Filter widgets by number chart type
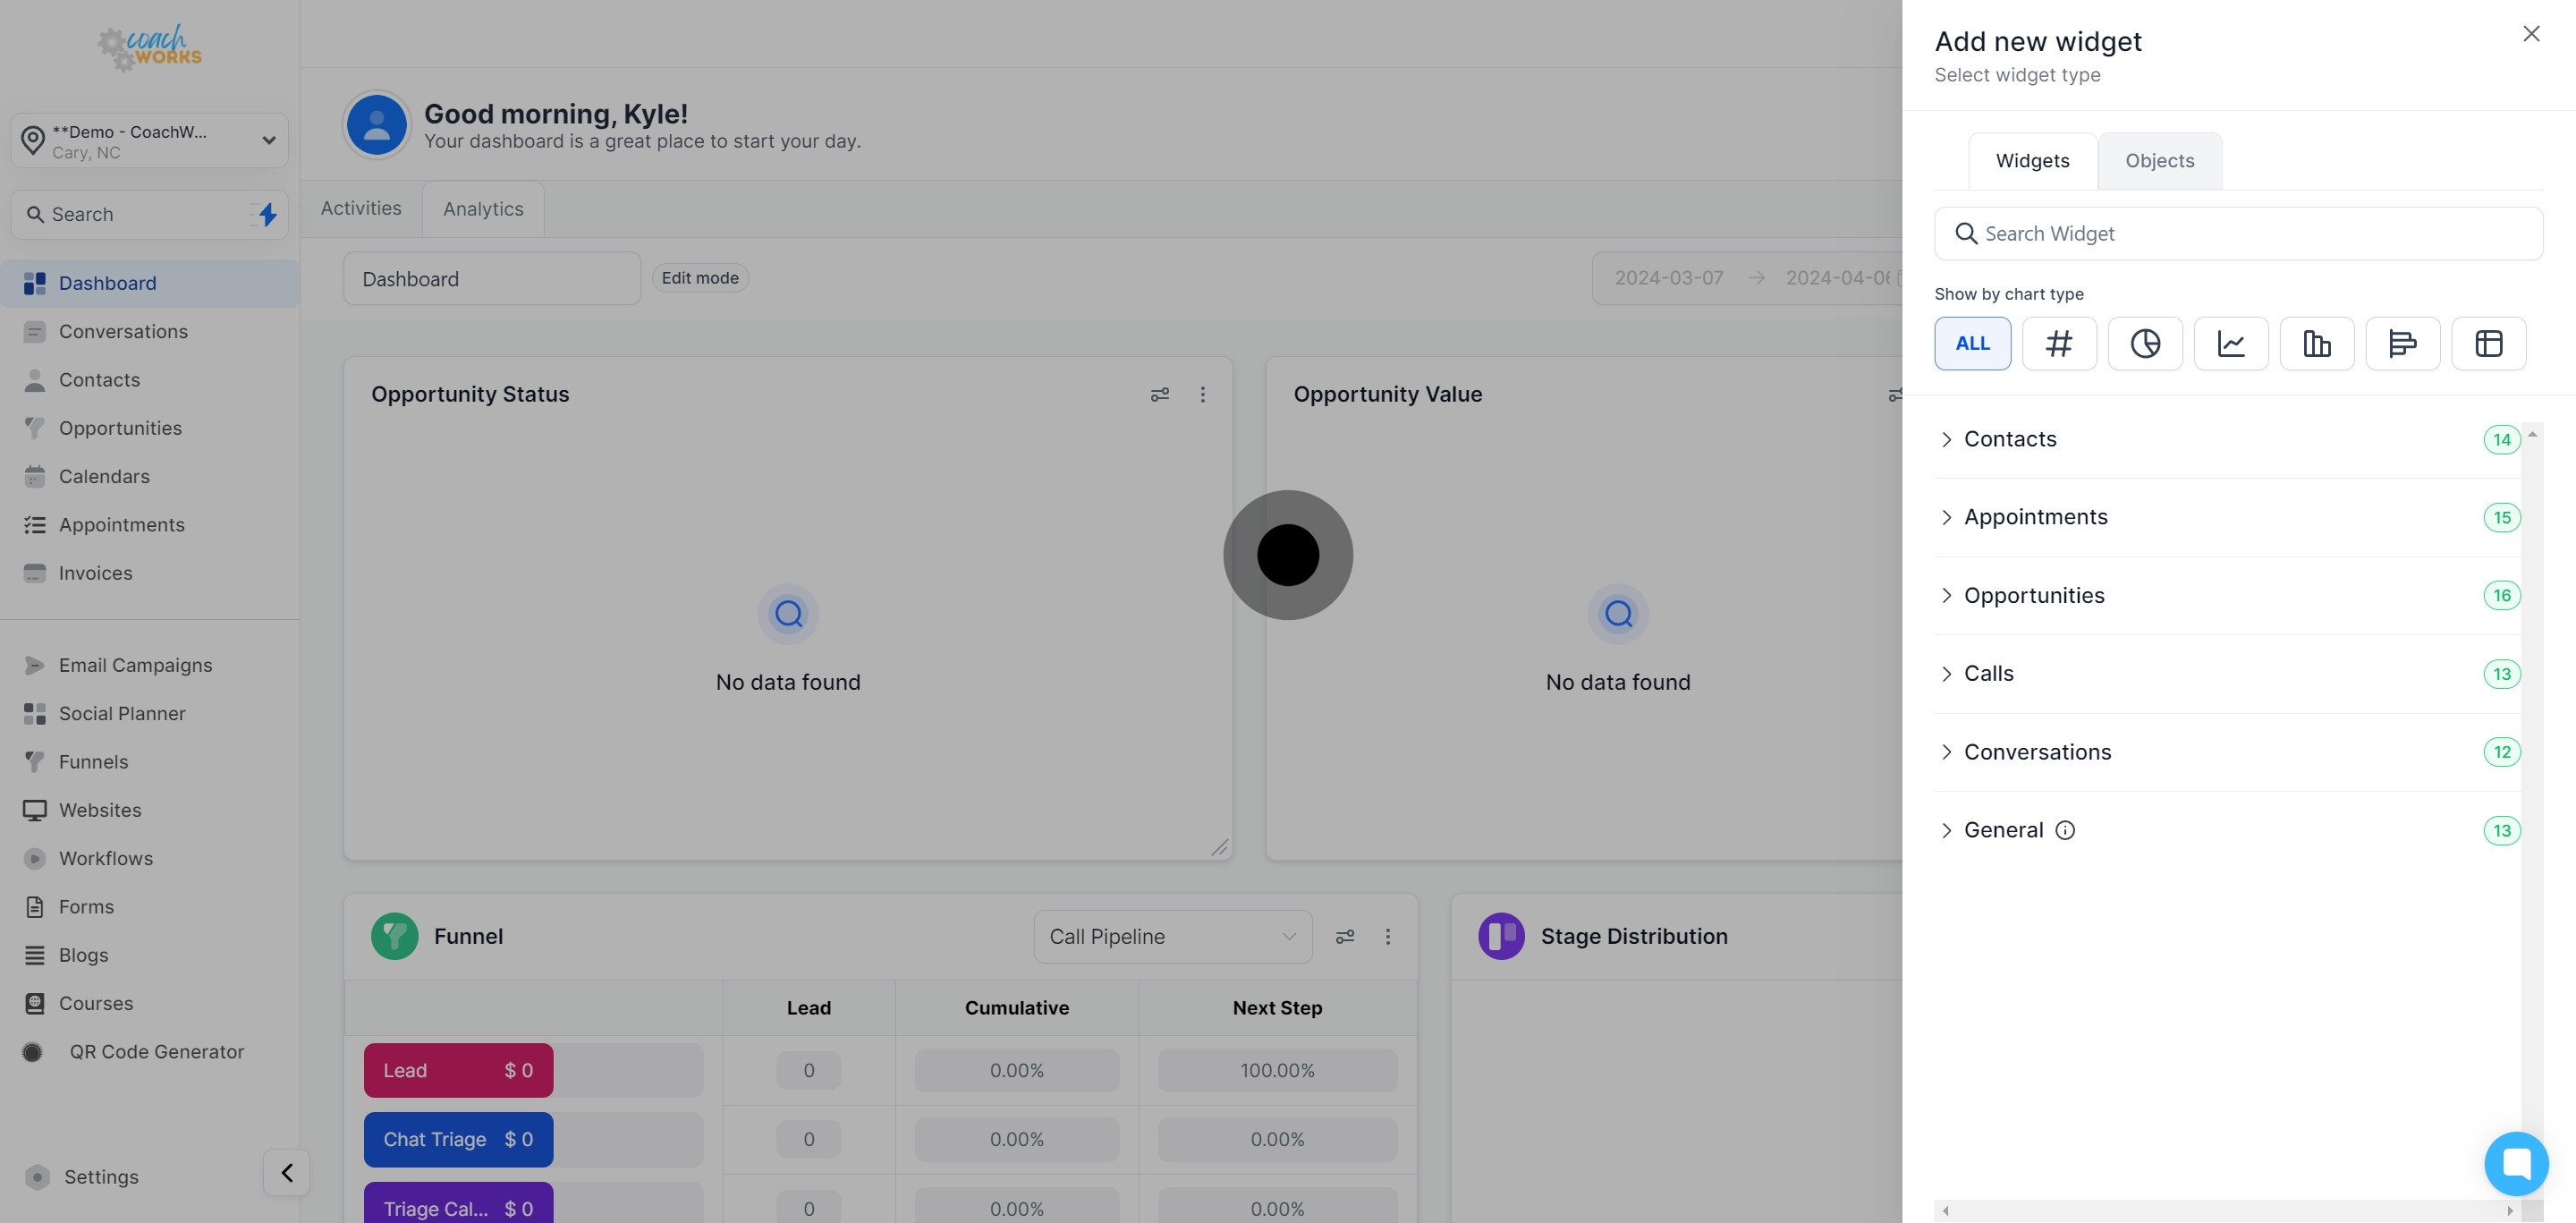The width and height of the screenshot is (2576, 1223). 2058,343
